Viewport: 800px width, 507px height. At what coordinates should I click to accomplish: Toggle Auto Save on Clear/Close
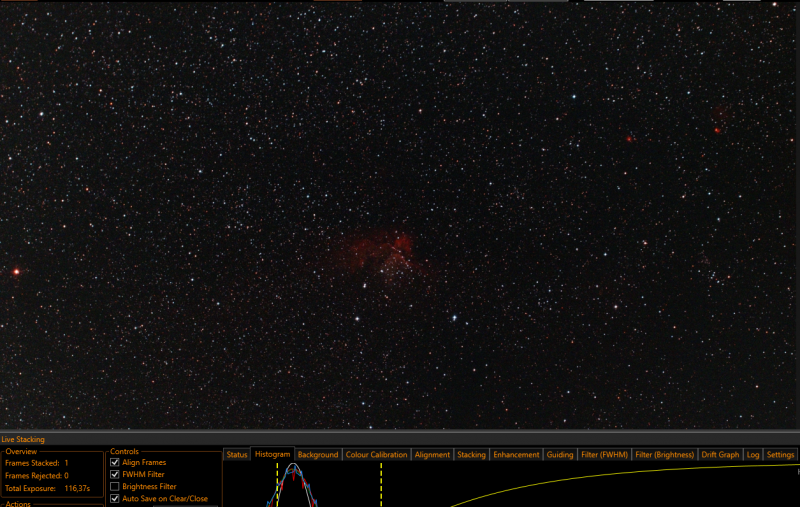click(x=115, y=499)
